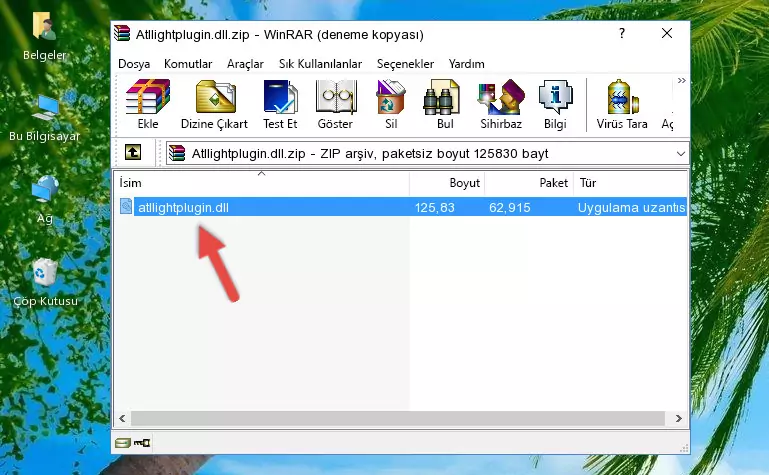Select the atllightplugin.dll file row
Image resolution: width=769 pixels, height=475 pixels.
point(401,207)
